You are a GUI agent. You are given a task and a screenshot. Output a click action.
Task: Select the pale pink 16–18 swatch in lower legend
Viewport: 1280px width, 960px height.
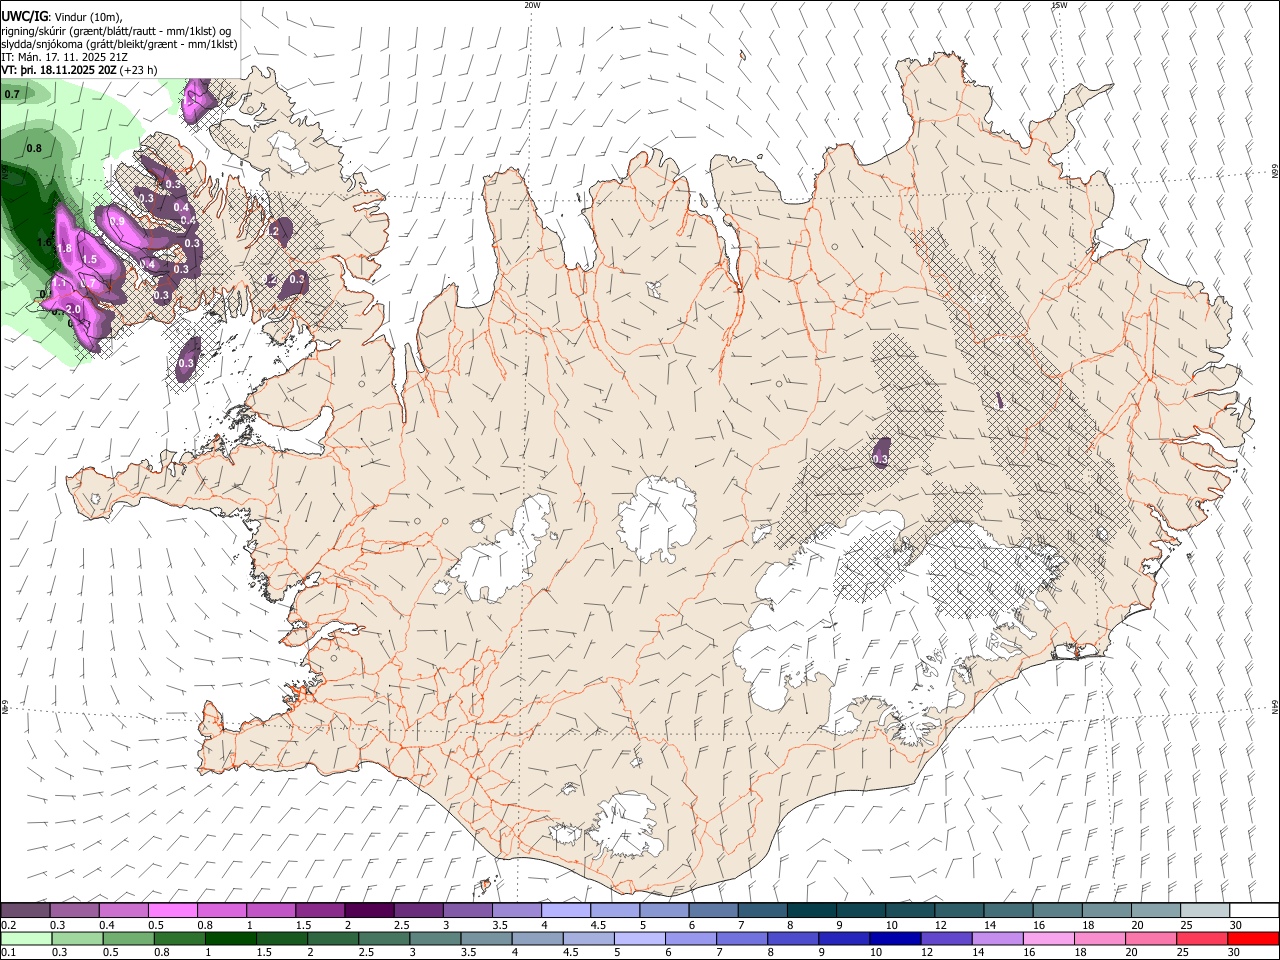tap(1048, 938)
